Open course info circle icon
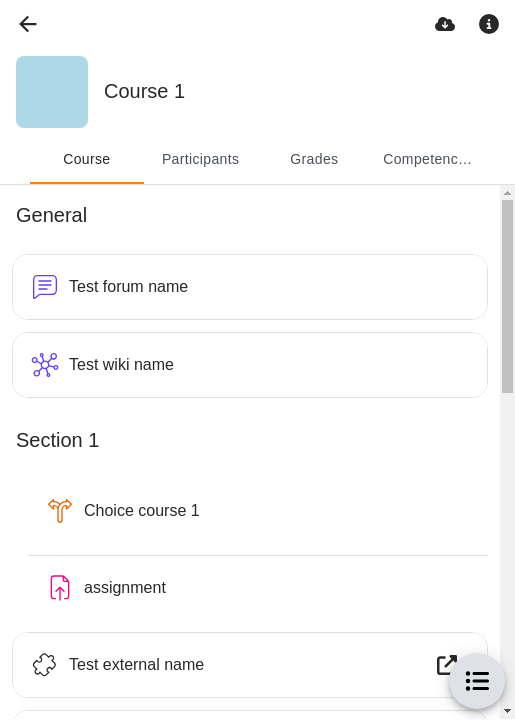Screen dimensions: 515x720 pyautogui.click(x=489, y=24)
